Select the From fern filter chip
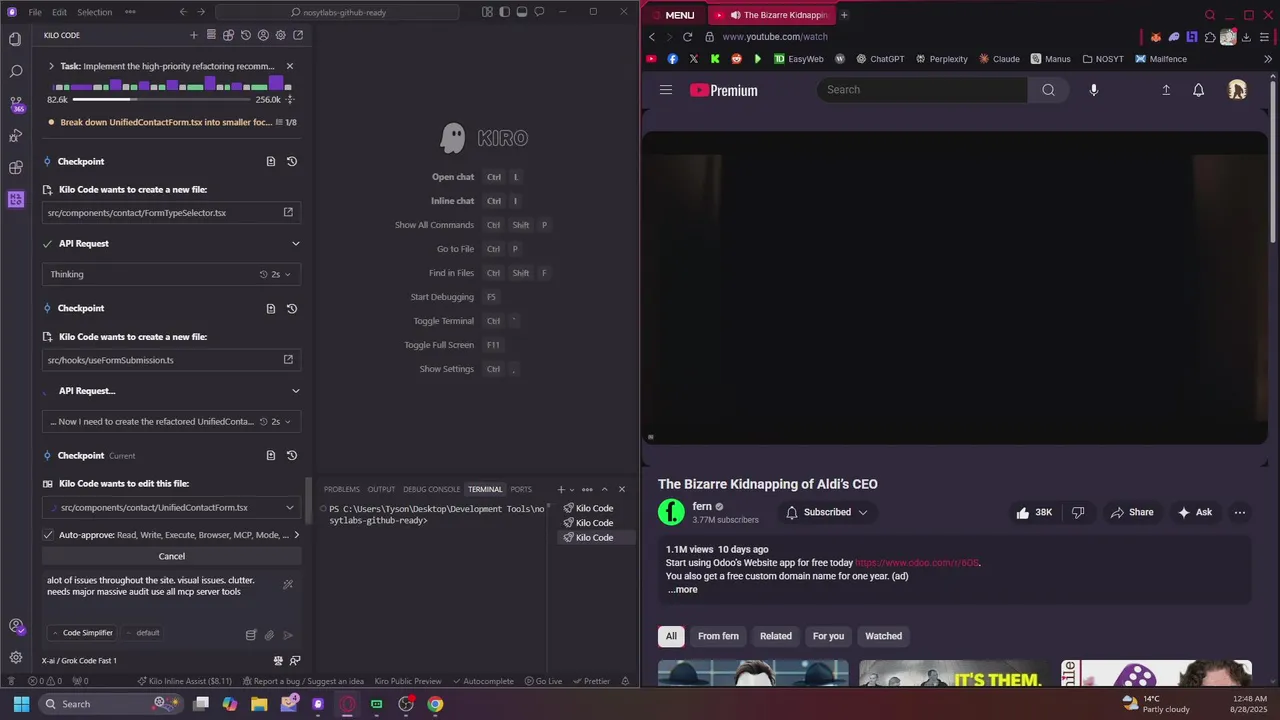Screen dimensions: 1280x720 pyautogui.click(x=718, y=636)
